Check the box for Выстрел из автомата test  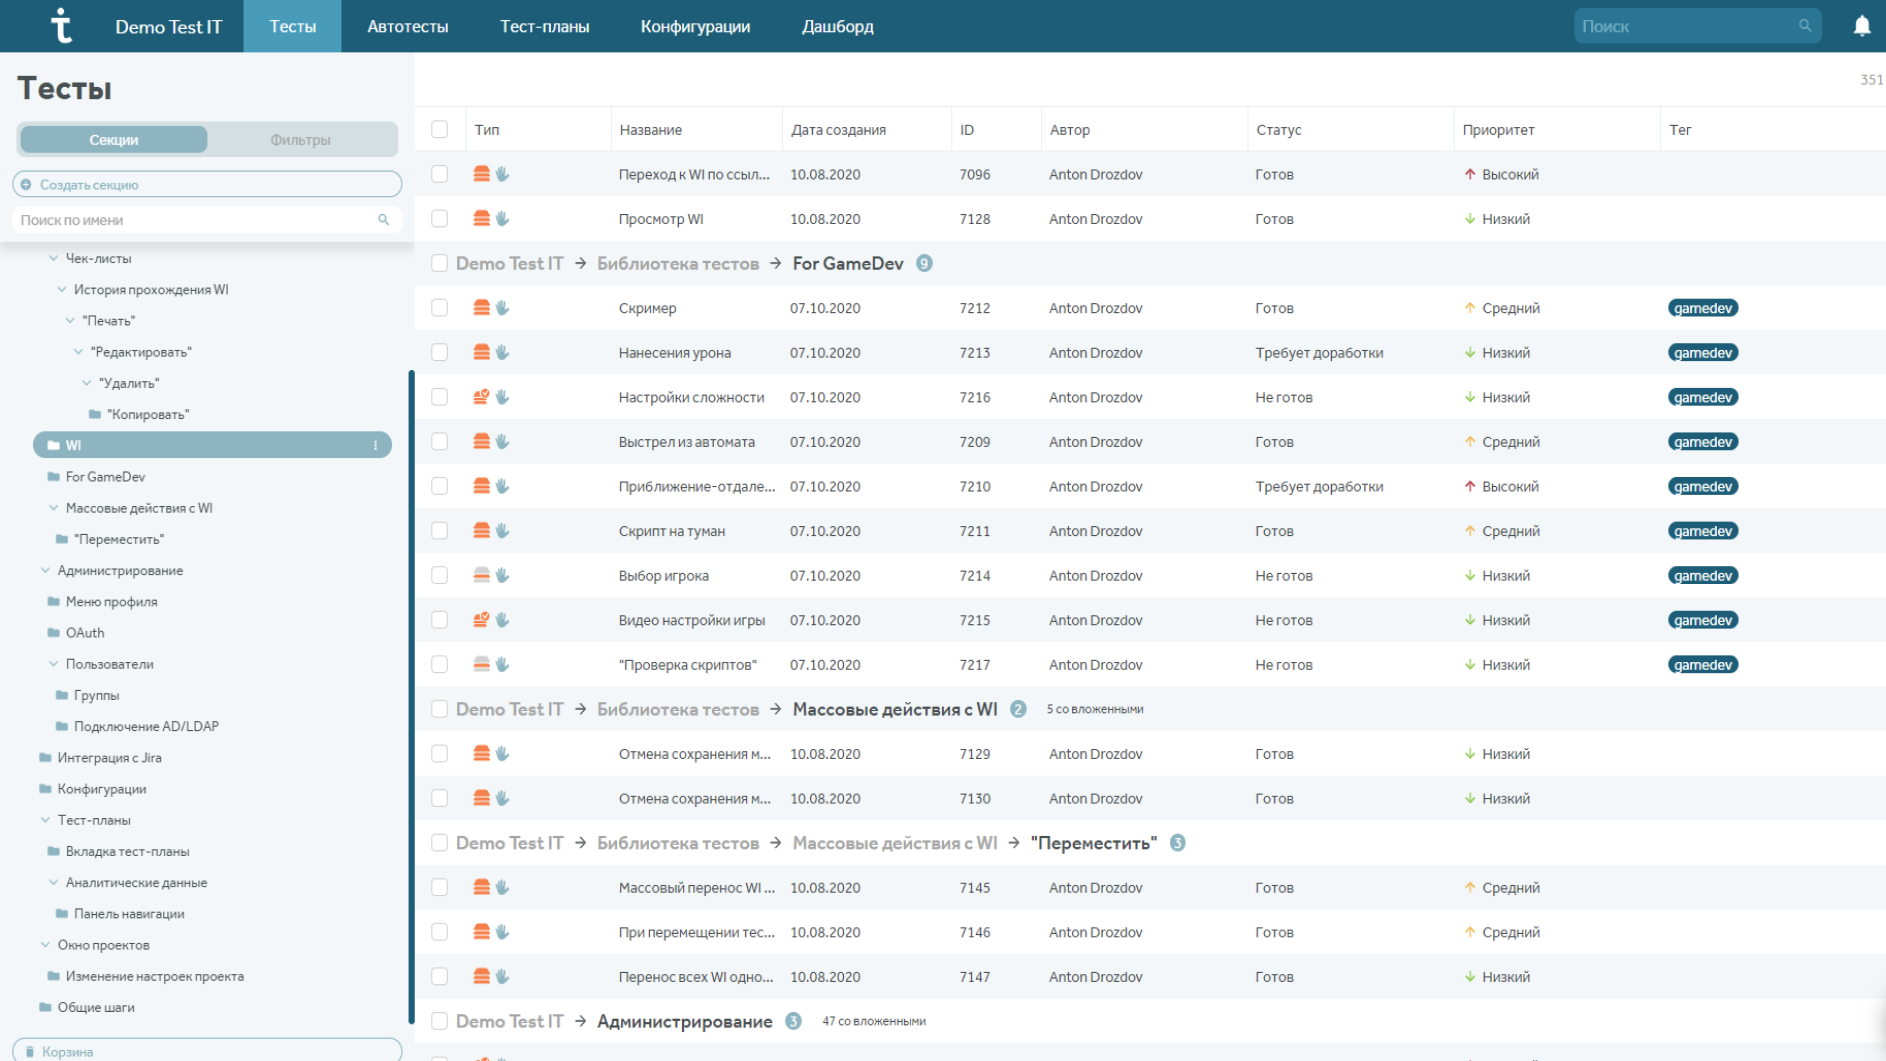coord(439,442)
